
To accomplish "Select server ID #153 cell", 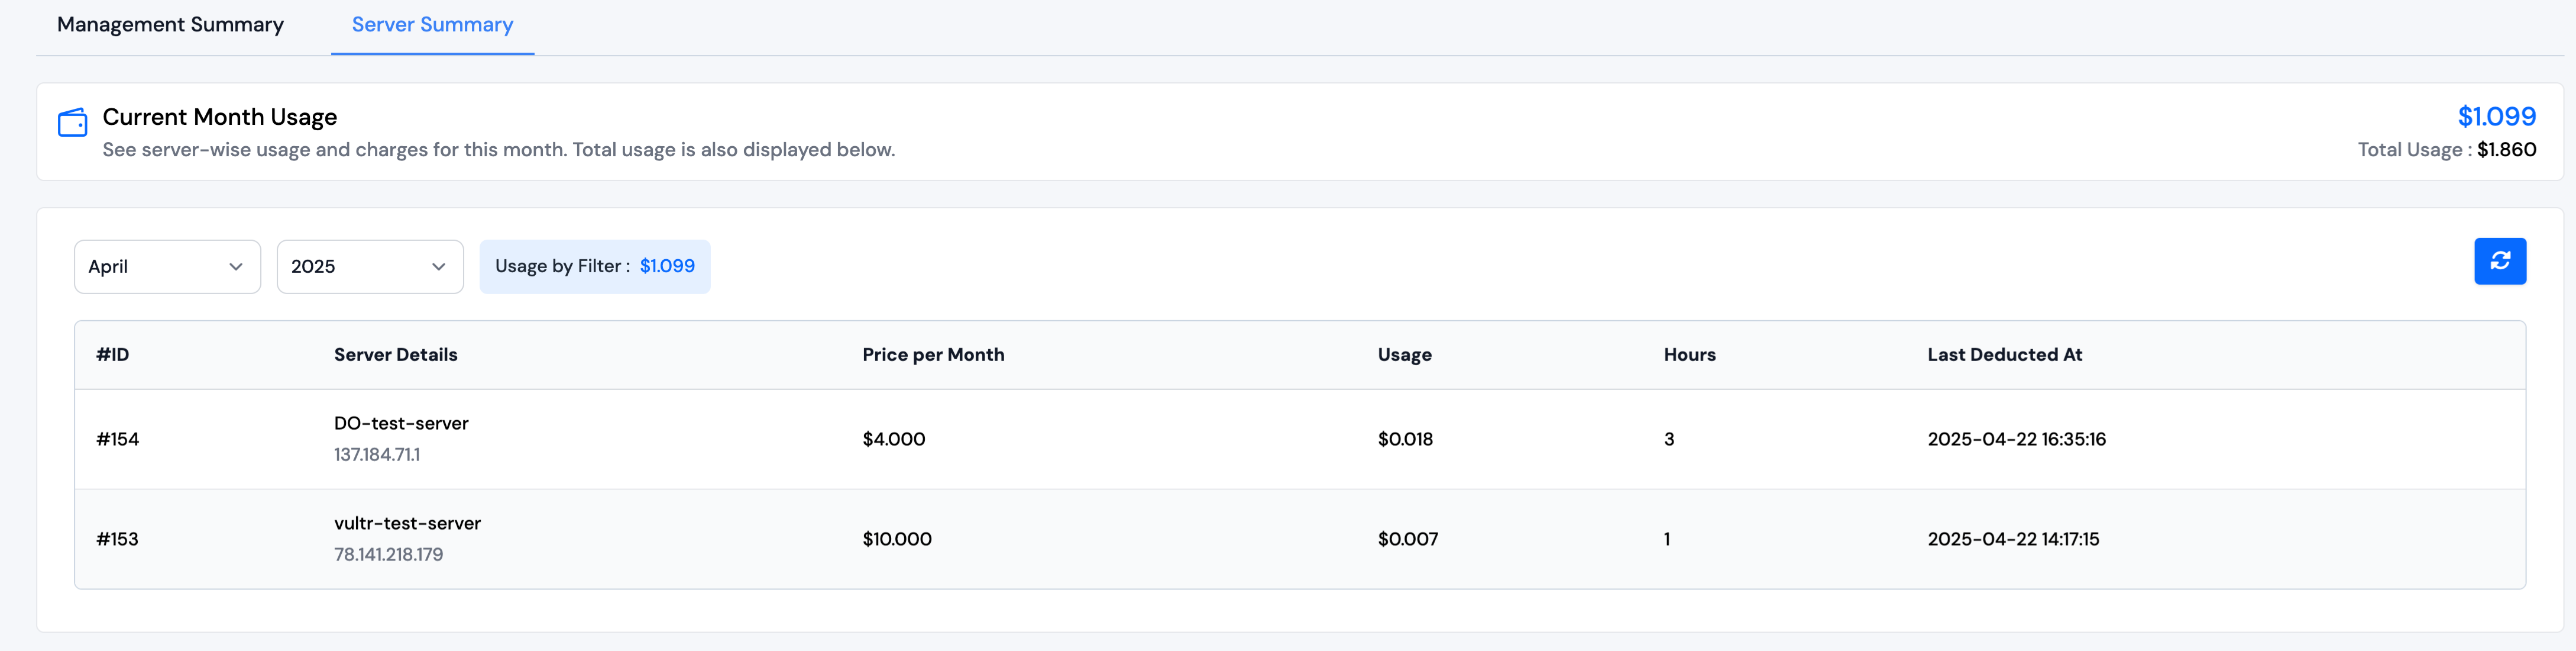I will pos(118,539).
